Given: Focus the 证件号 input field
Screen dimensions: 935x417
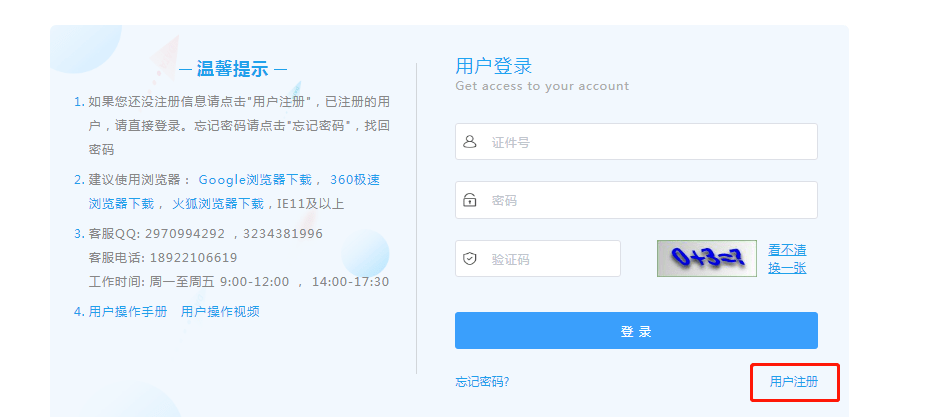Looking at the screenshot, I should (x=636, y=141).
